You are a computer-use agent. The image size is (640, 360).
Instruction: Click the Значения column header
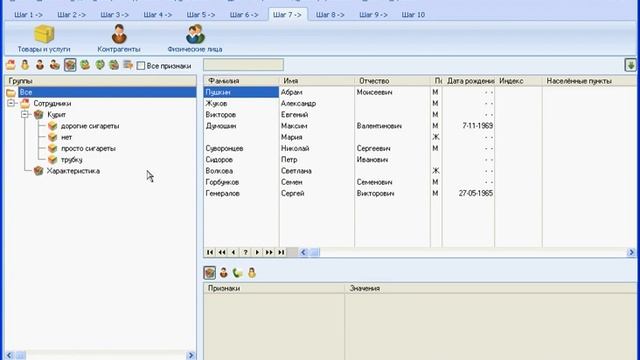pyautogui.click(x=491, y=288)
